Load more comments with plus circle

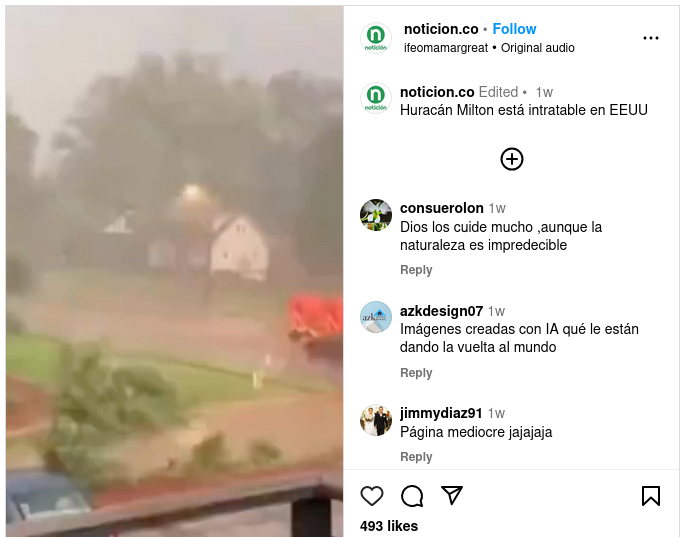click(x=512, y=159)
